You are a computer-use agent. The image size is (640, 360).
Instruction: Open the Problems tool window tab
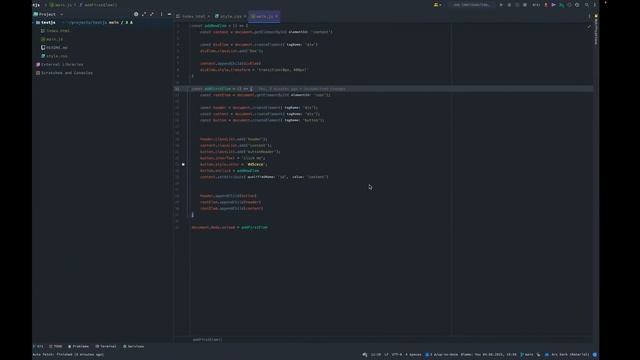coord(78,346)
